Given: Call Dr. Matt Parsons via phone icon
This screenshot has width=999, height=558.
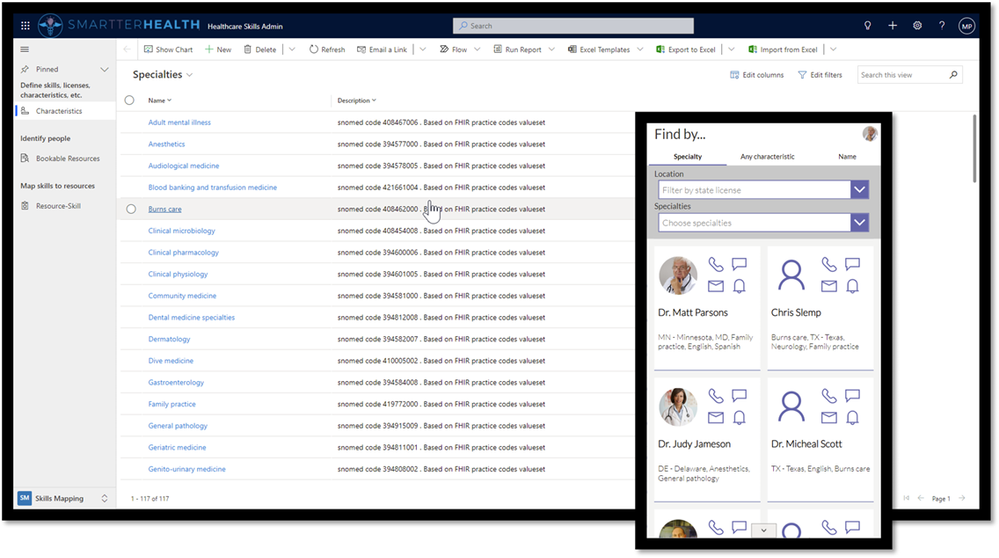Looking at the screenshot, I should (x=715, y=264).
